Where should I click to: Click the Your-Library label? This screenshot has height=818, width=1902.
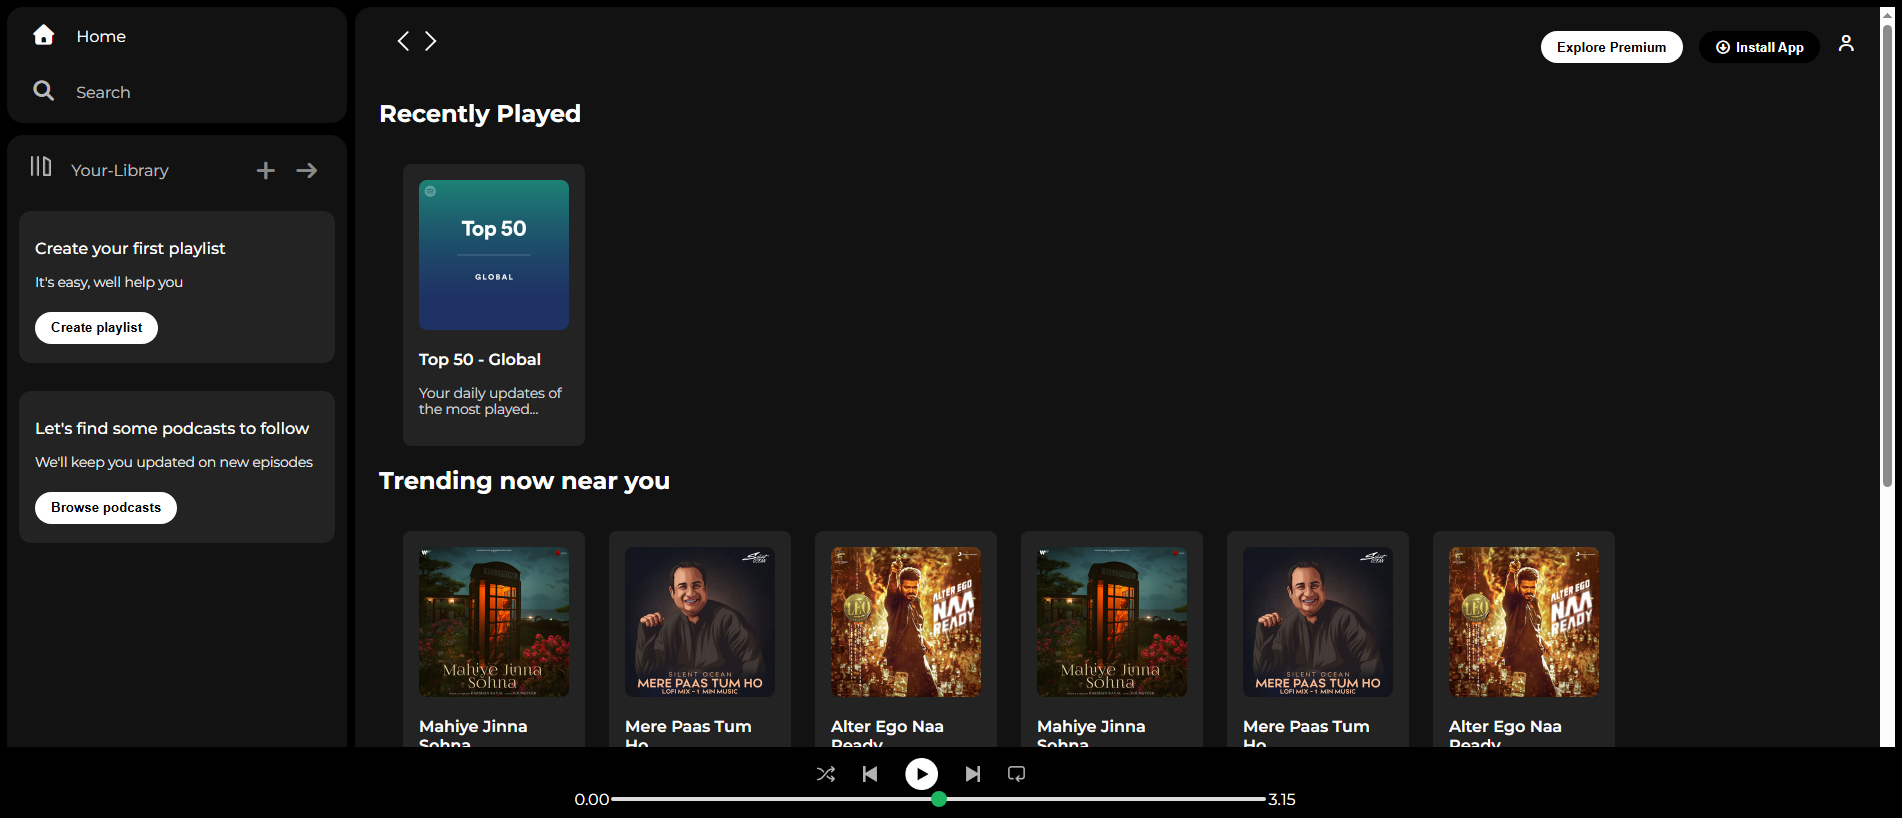click(x=120, y=170)
